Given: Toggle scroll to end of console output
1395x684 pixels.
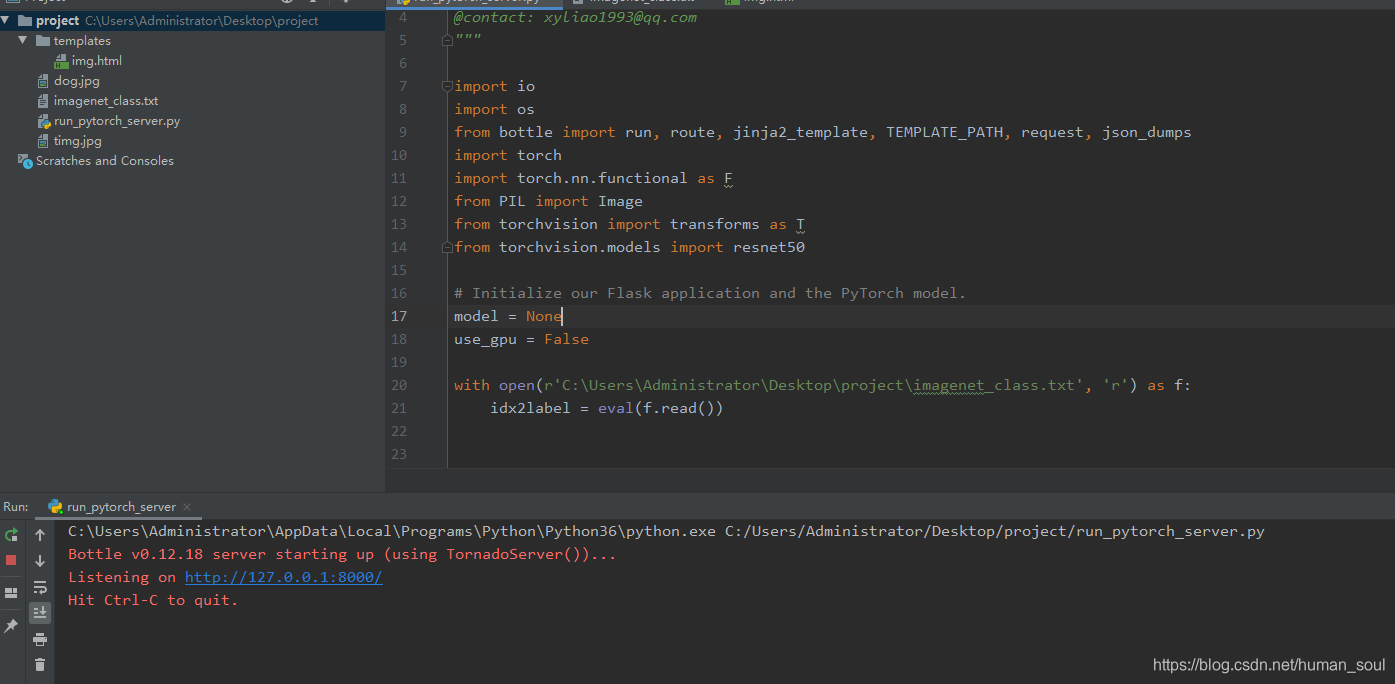Looking at the screenshot, I should [40, 612].
